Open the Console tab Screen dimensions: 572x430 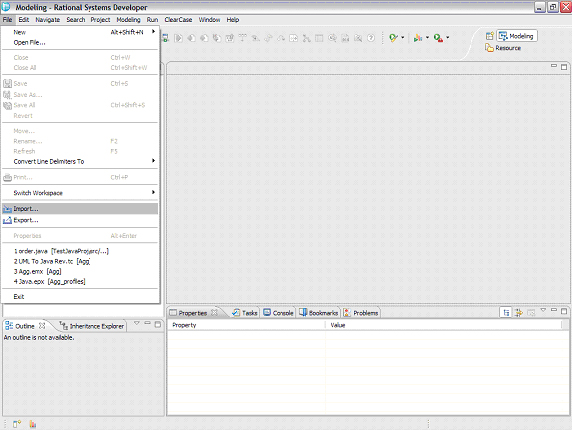click(278, 313)
